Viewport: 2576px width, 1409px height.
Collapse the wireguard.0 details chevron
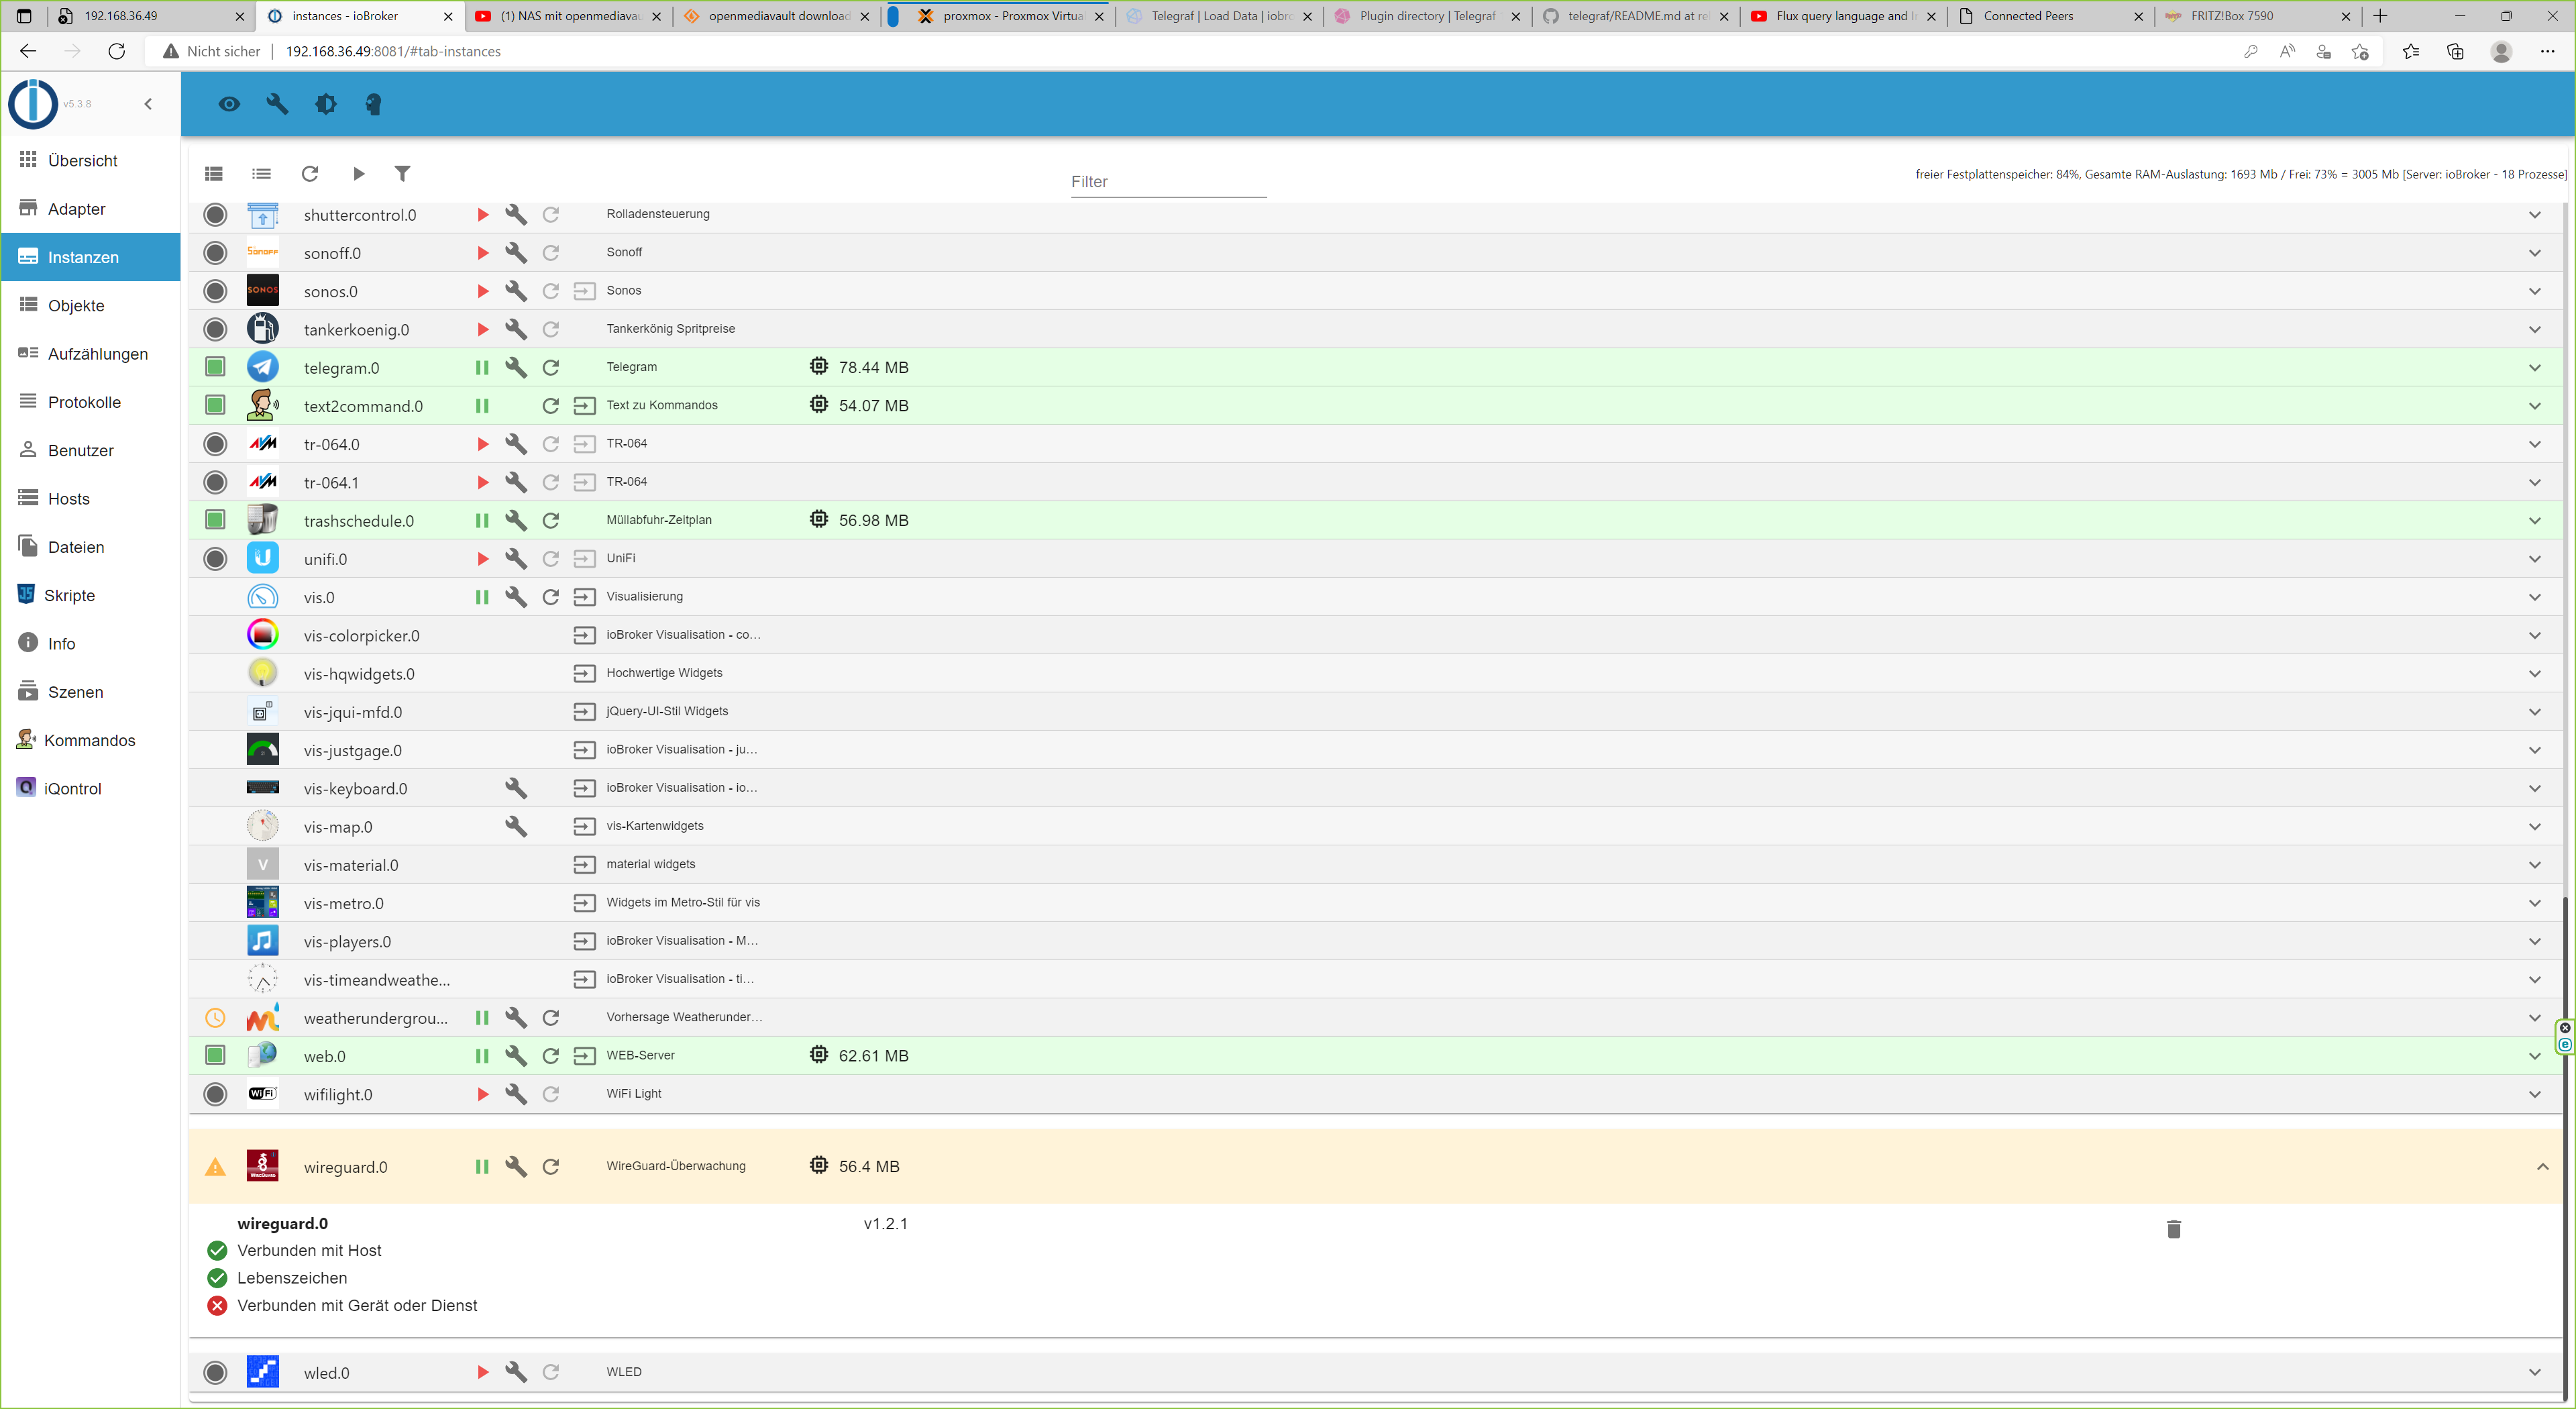[2542, 1166]
